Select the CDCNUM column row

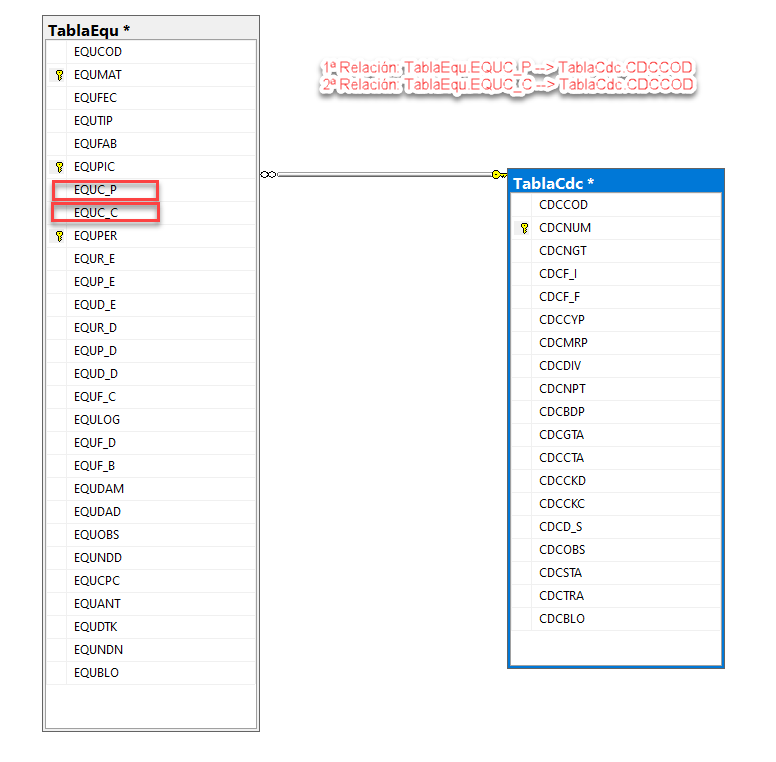[616, 228]
